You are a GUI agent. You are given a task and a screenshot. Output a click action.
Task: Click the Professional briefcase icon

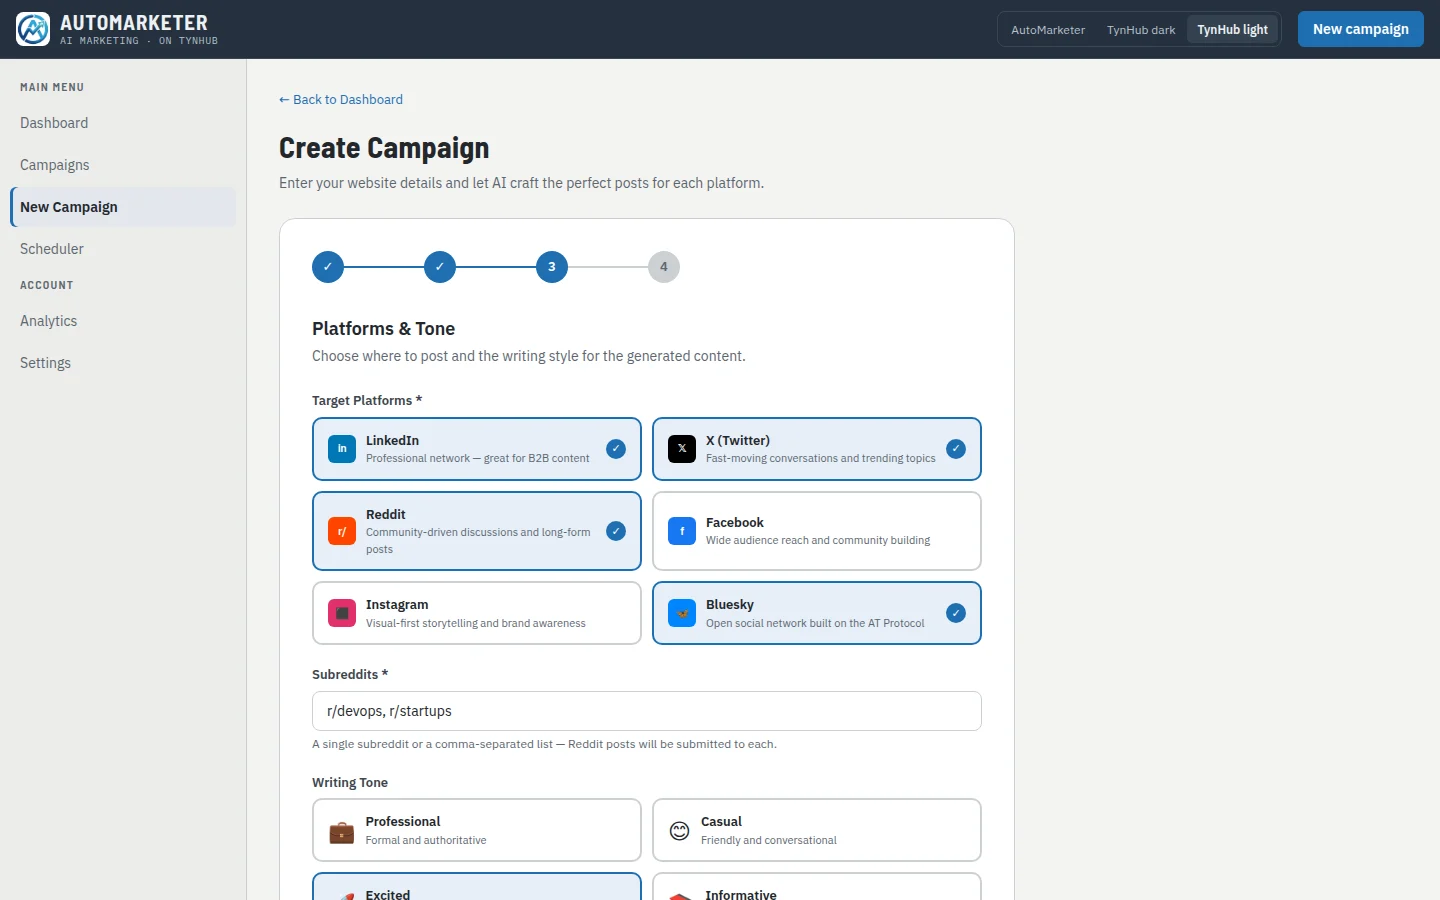pos(342,831)
